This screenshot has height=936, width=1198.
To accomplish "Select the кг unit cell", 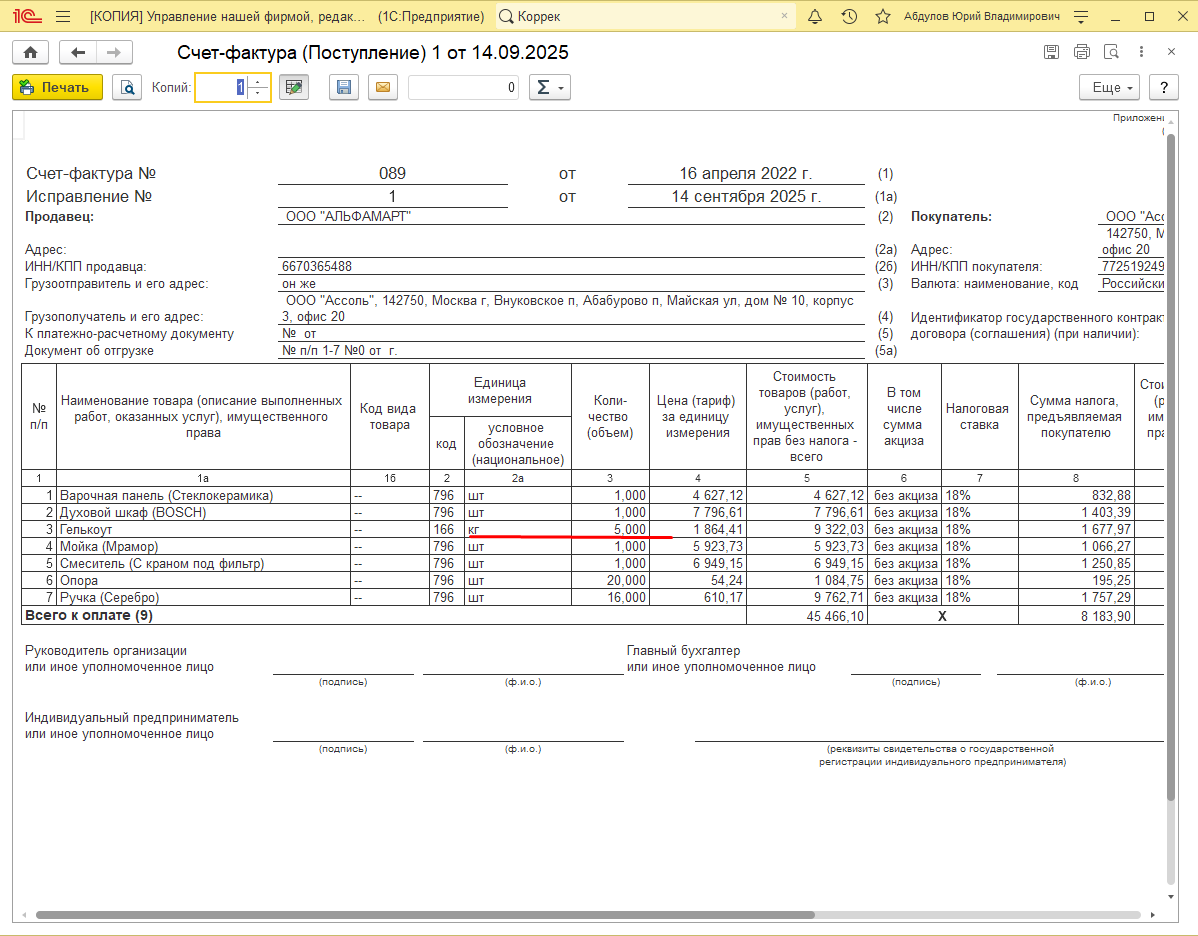I will [x=517, y=529].
